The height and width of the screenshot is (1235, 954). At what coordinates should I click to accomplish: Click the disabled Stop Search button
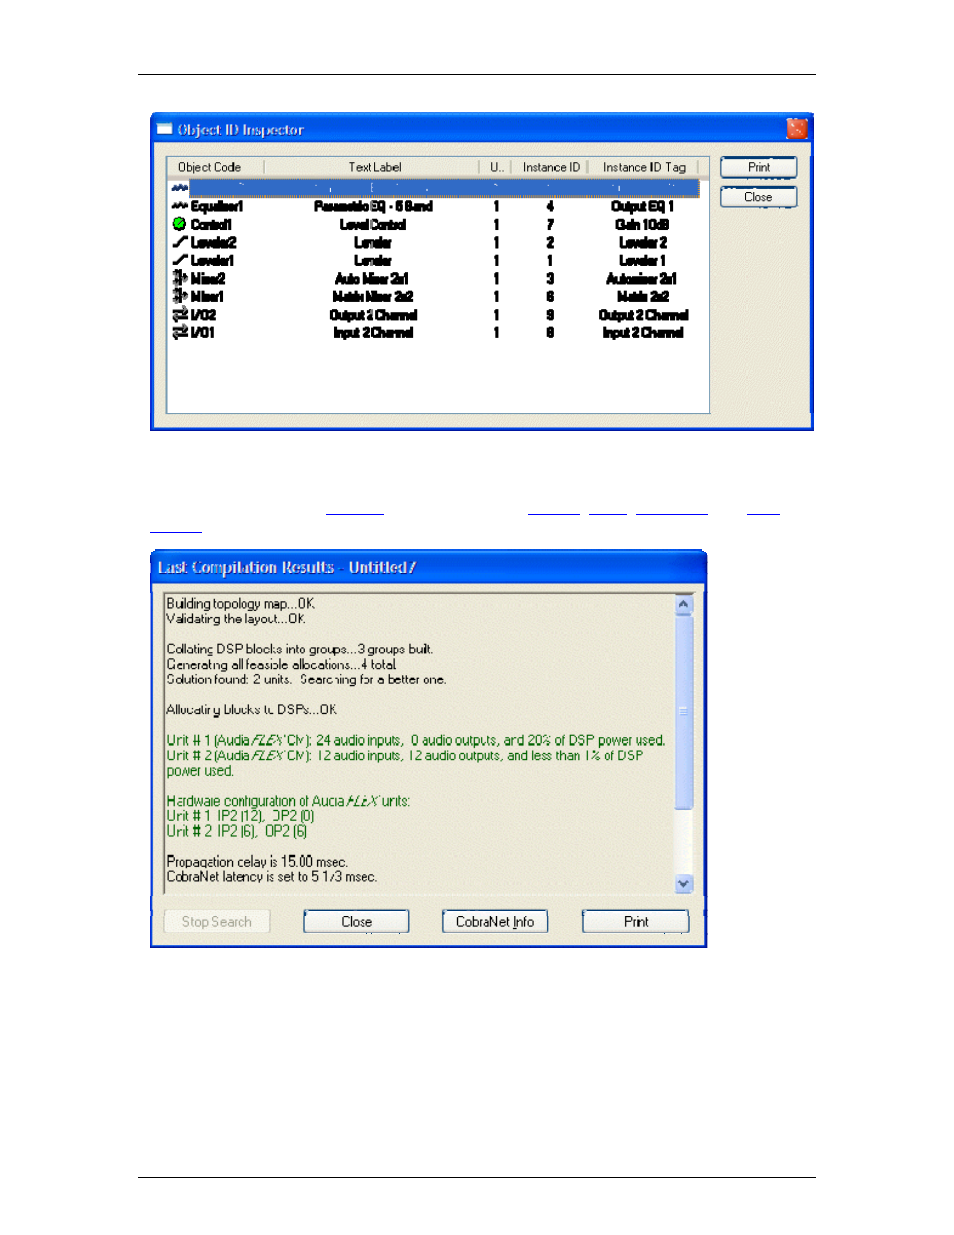coord(217,922)
